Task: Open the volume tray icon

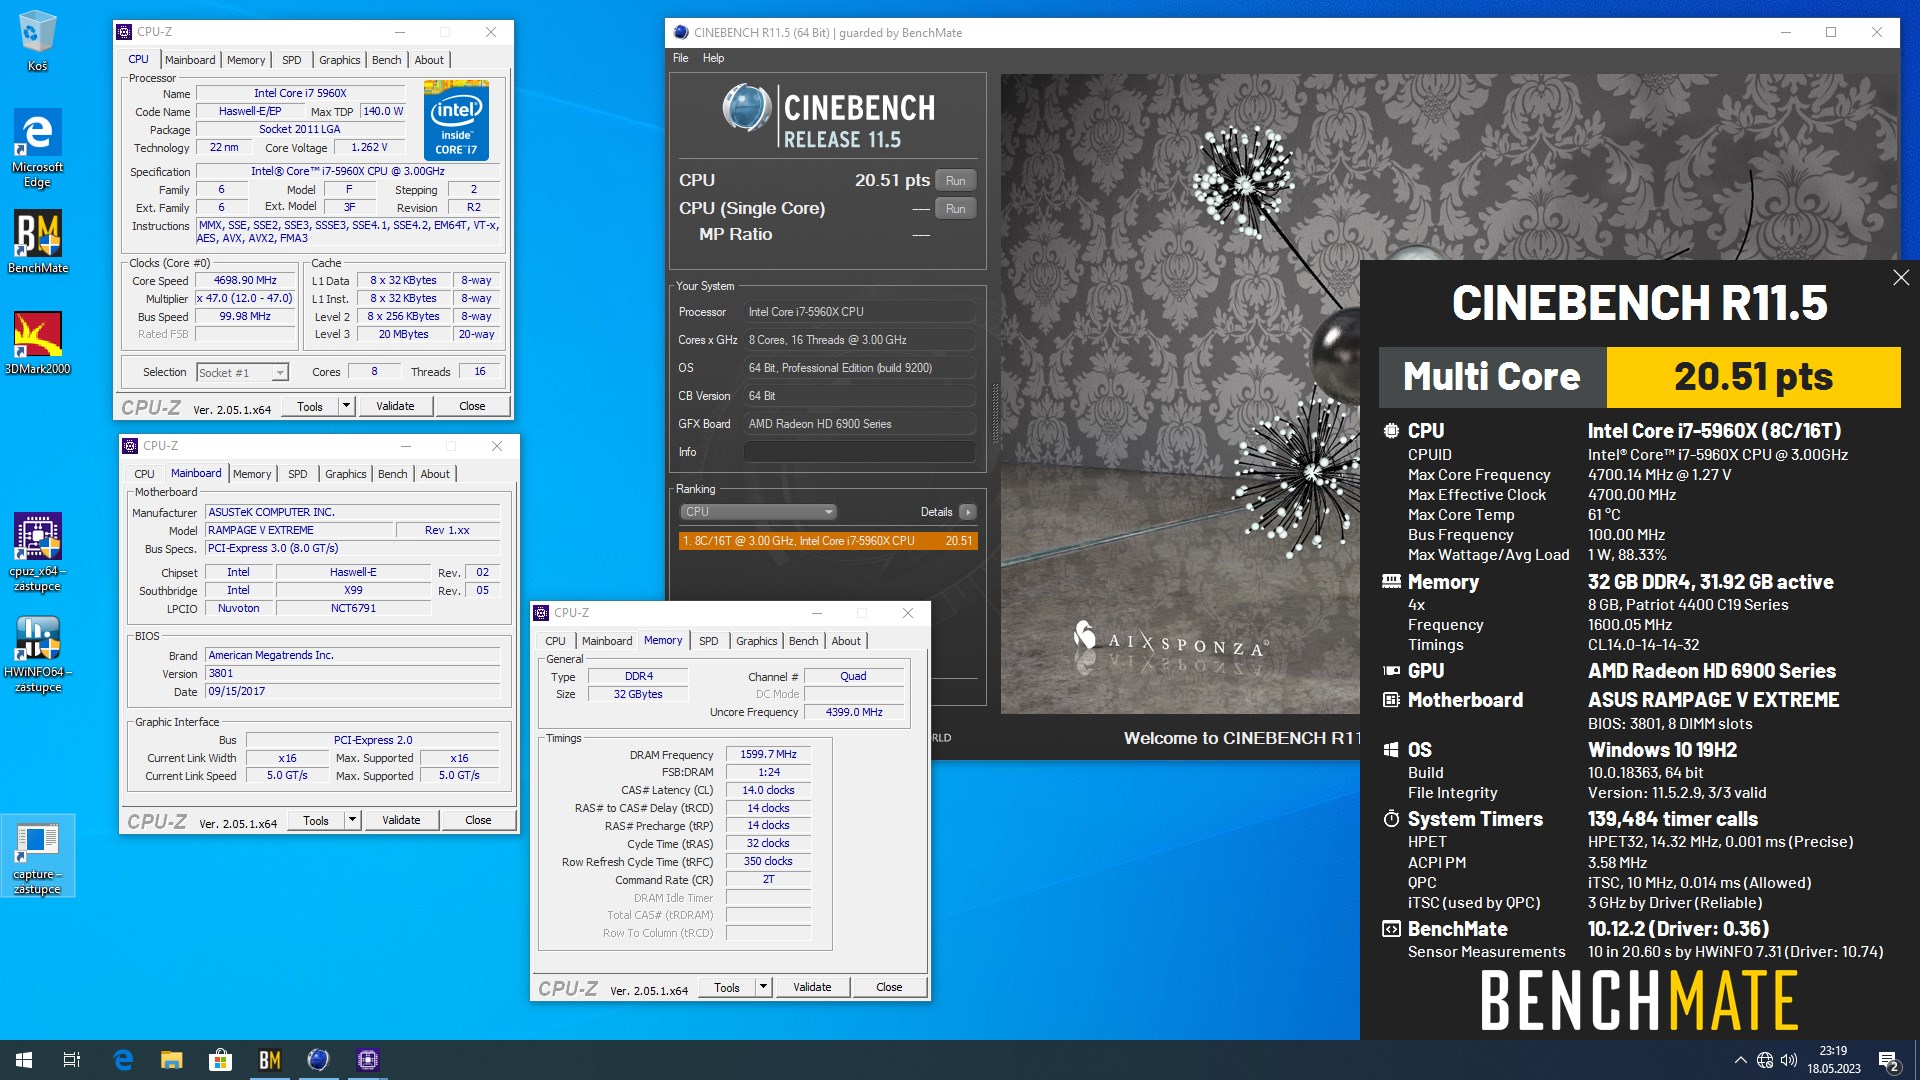Action: [x=1789, y=1060]
